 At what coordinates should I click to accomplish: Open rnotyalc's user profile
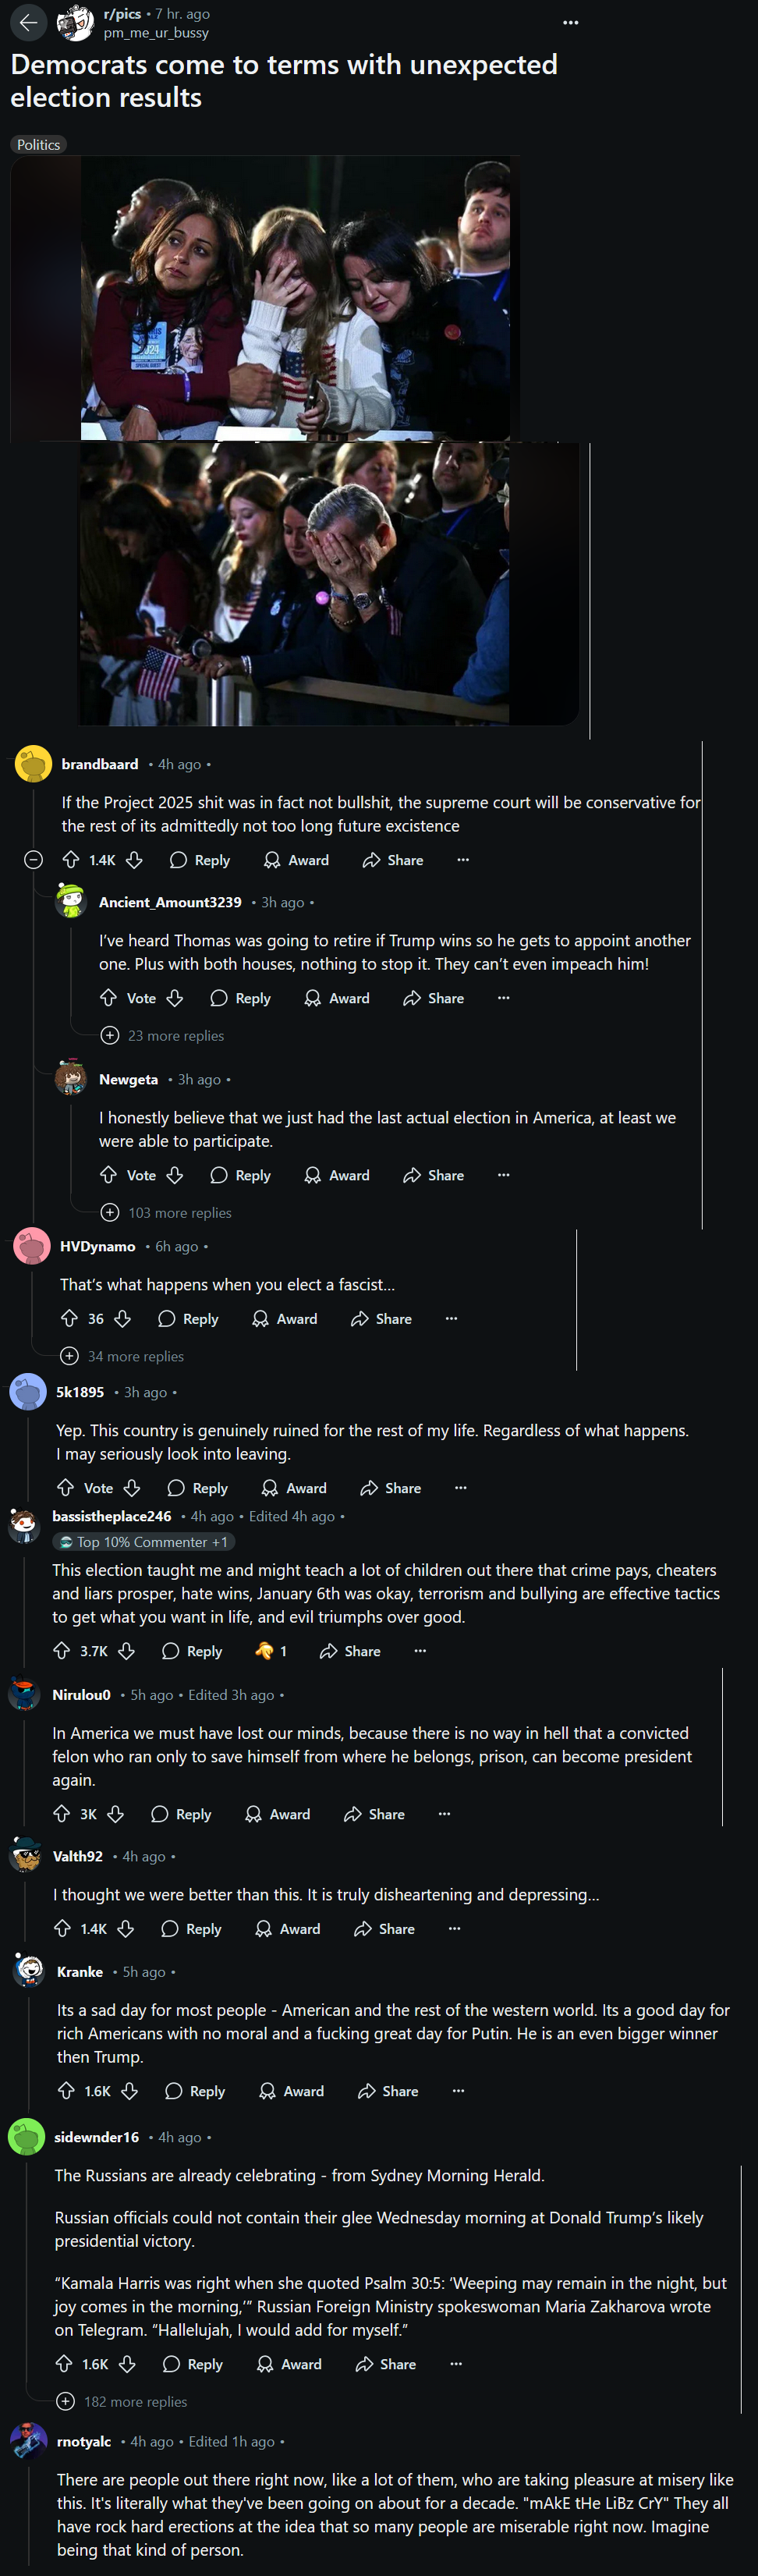[84, 2442]
